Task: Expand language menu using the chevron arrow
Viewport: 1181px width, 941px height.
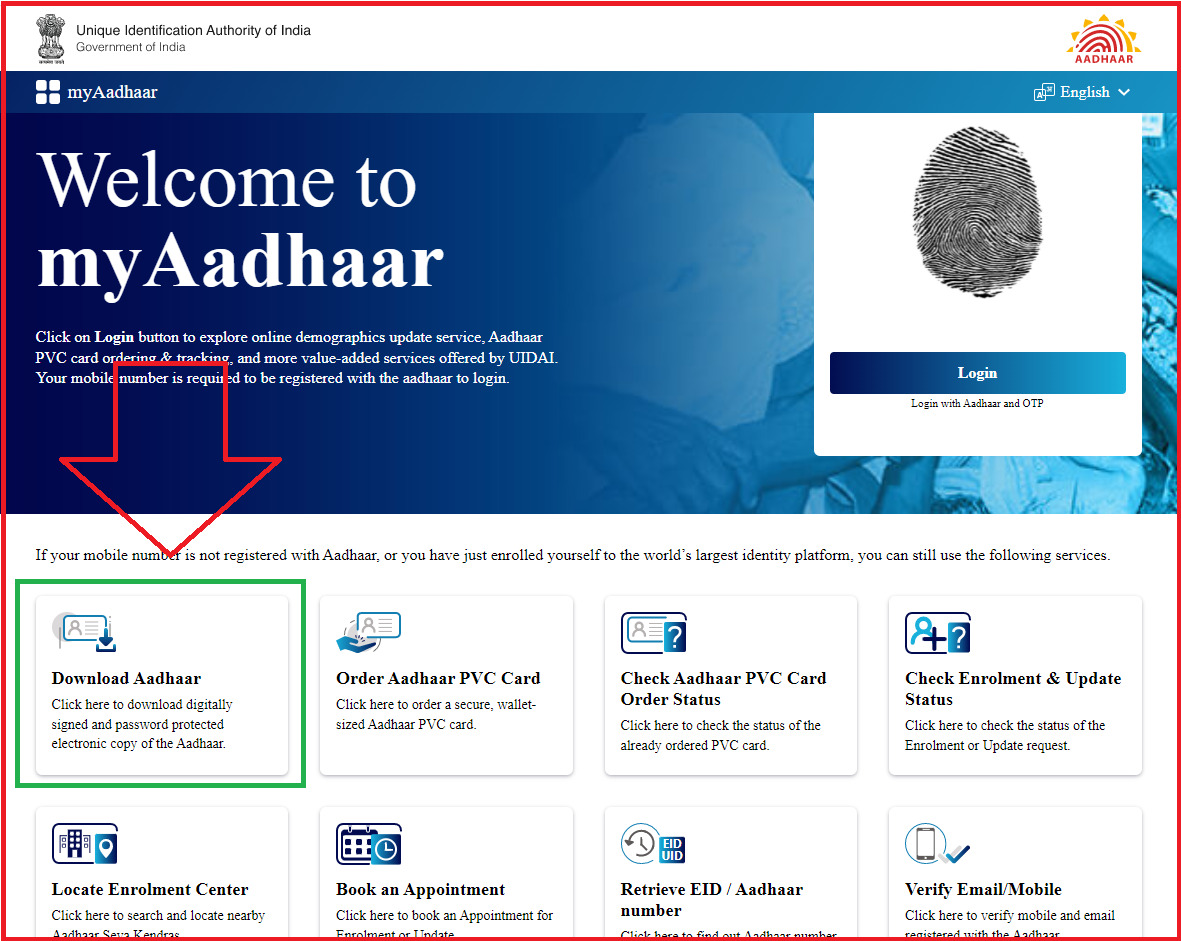Action: tap(1124, 92)
